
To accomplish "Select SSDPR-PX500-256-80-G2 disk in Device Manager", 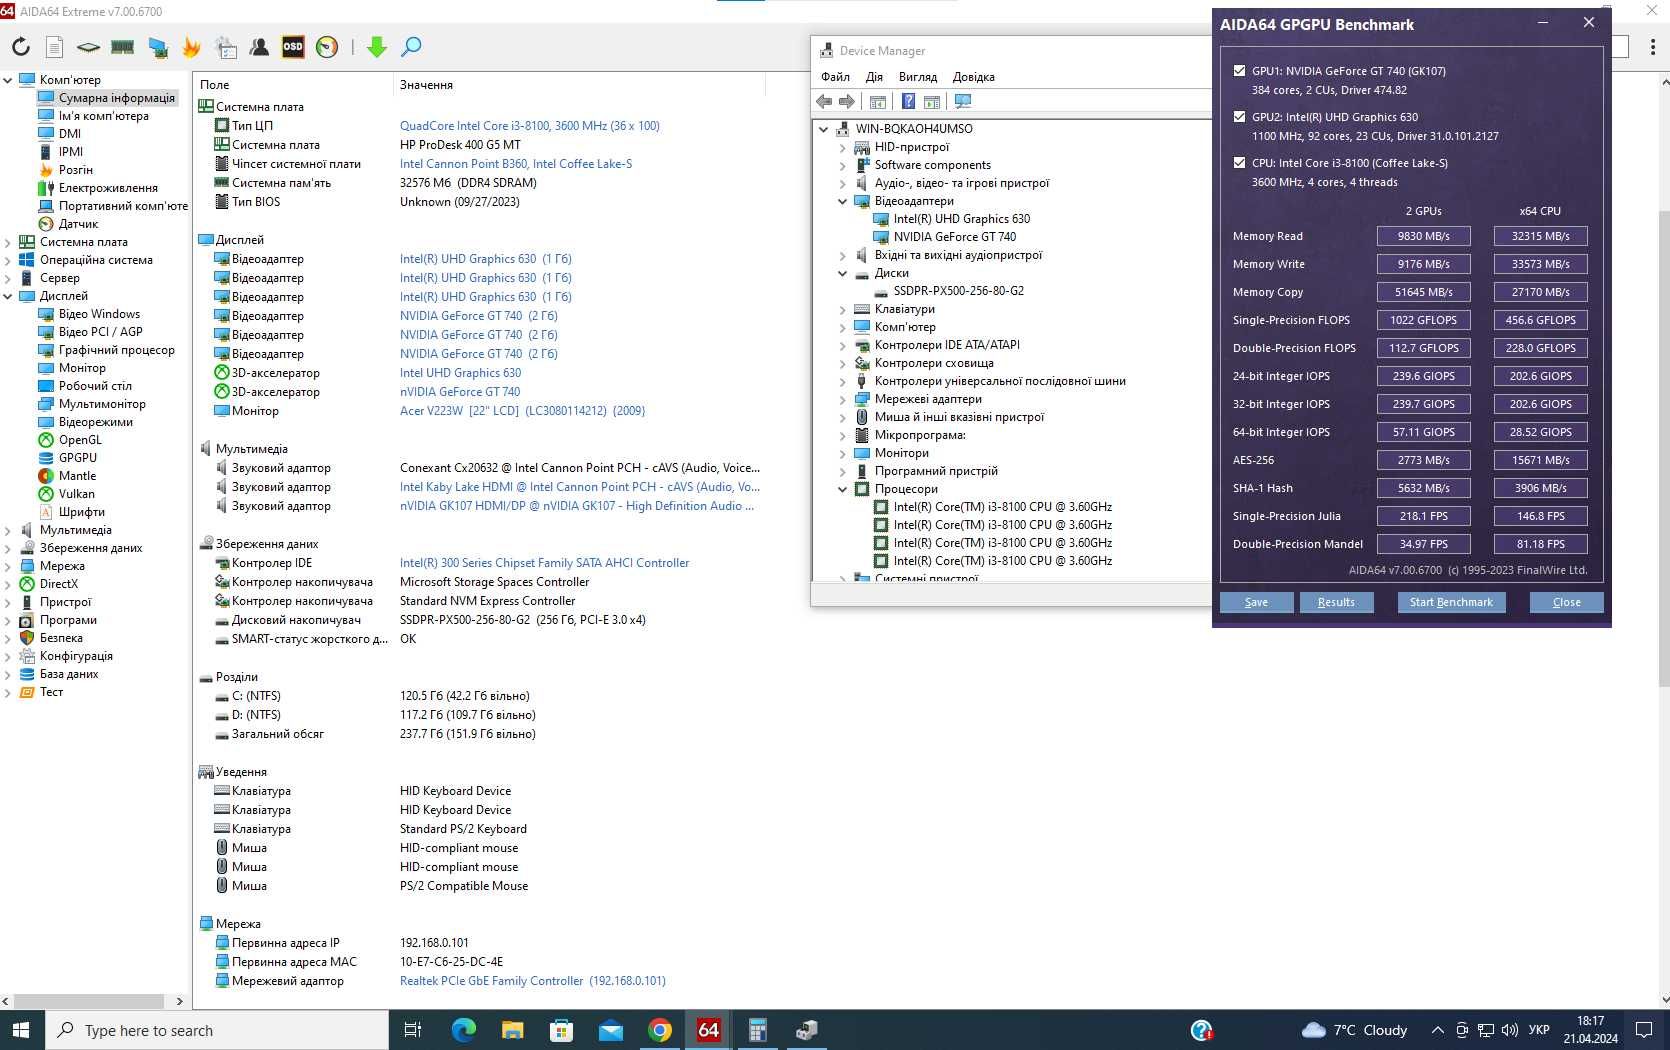I will [x=958, y=291].
